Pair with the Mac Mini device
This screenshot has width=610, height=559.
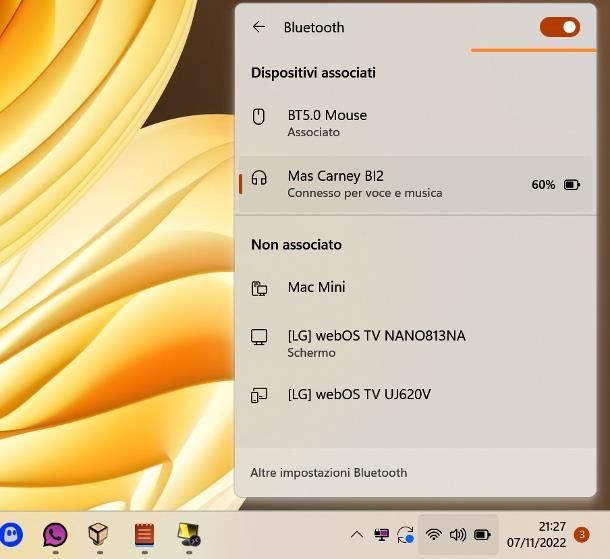pos(415,287)
